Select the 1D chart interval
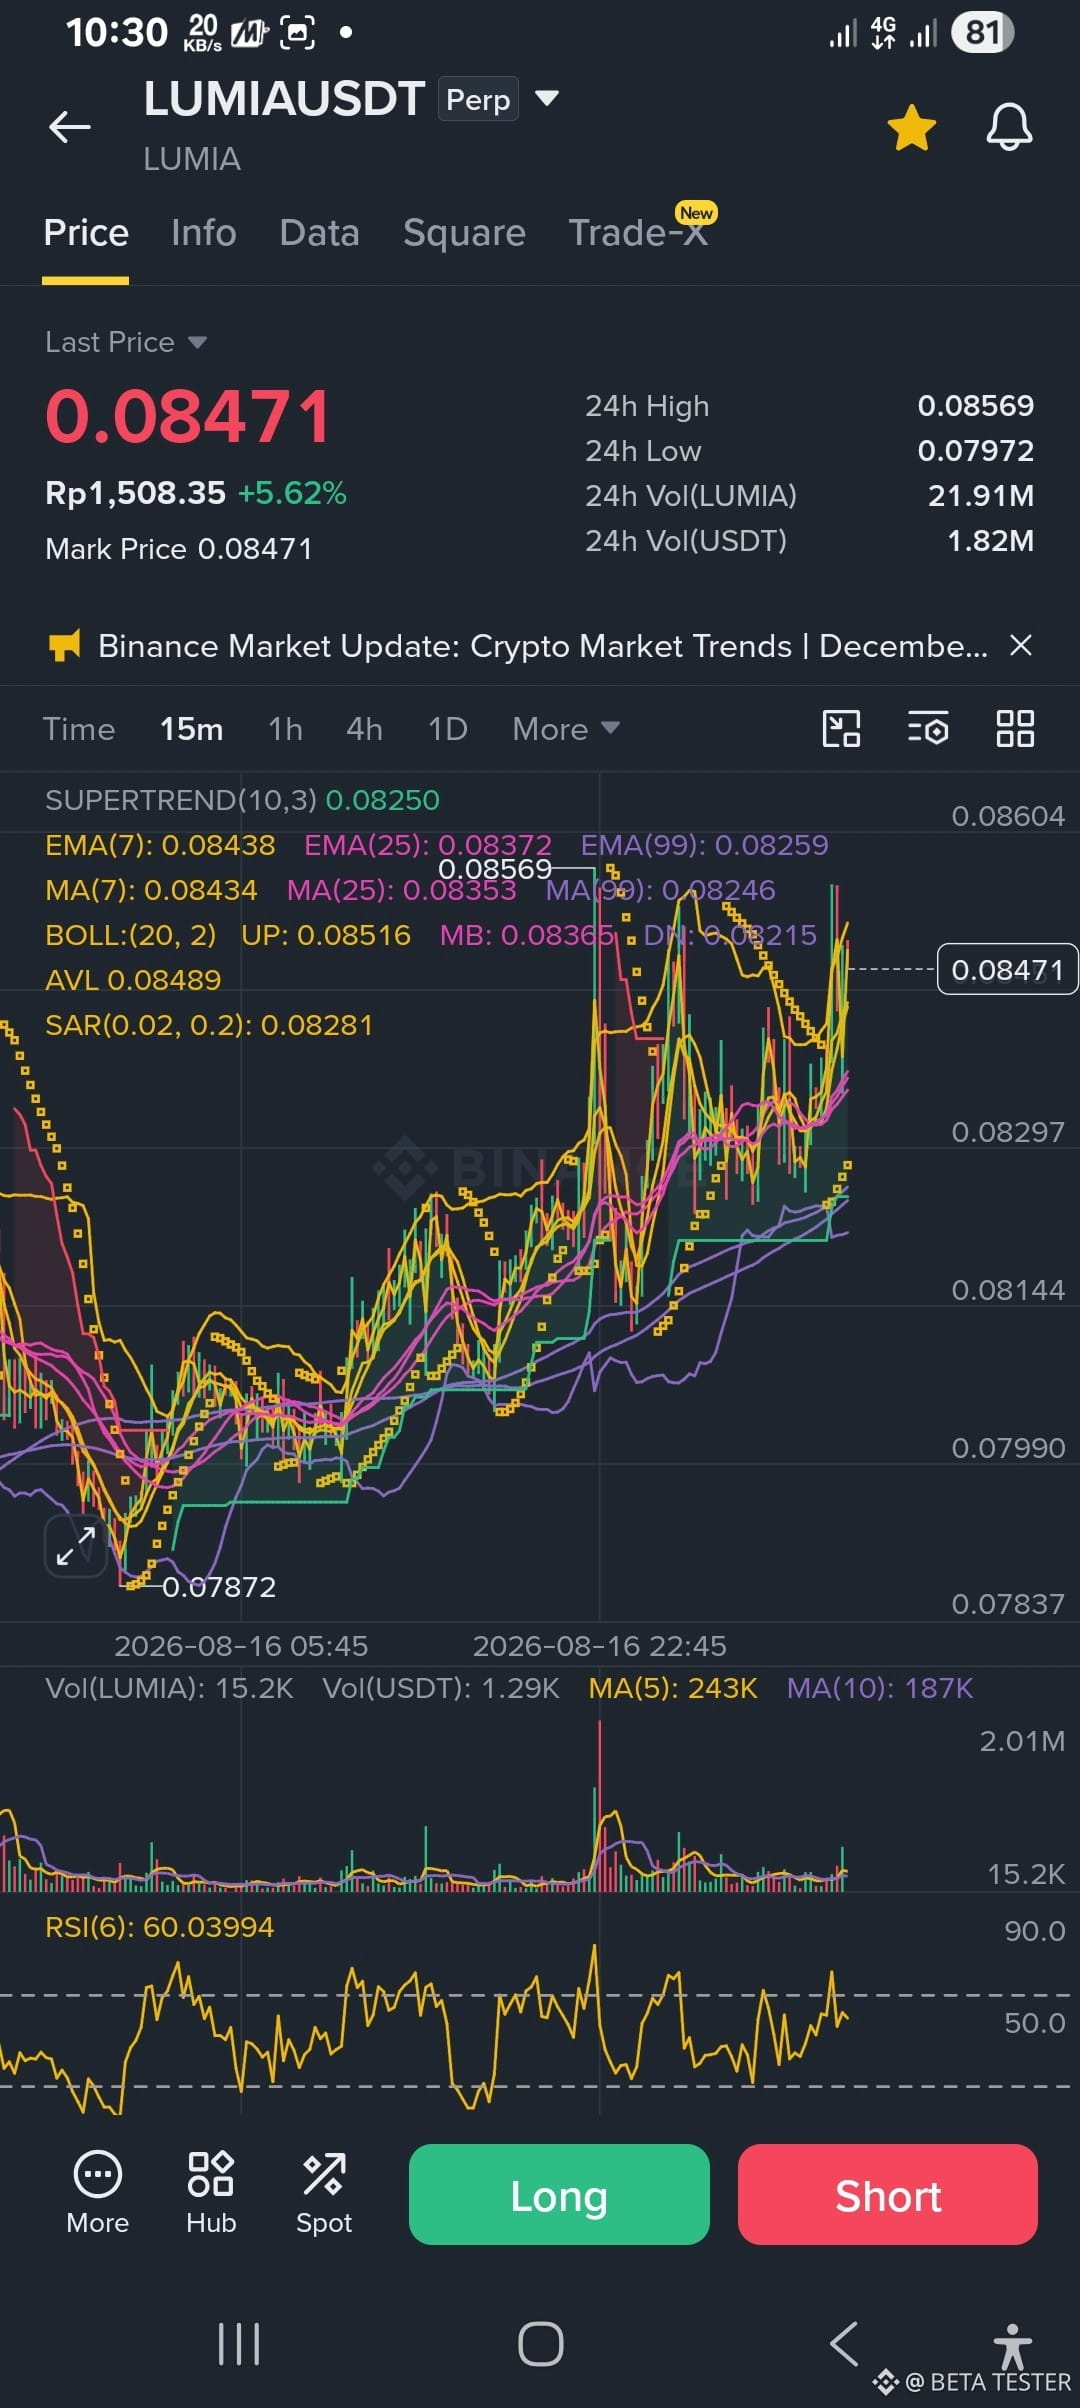The width and height of the screenshot is (1080, 2408). click(x=447, y=729)
